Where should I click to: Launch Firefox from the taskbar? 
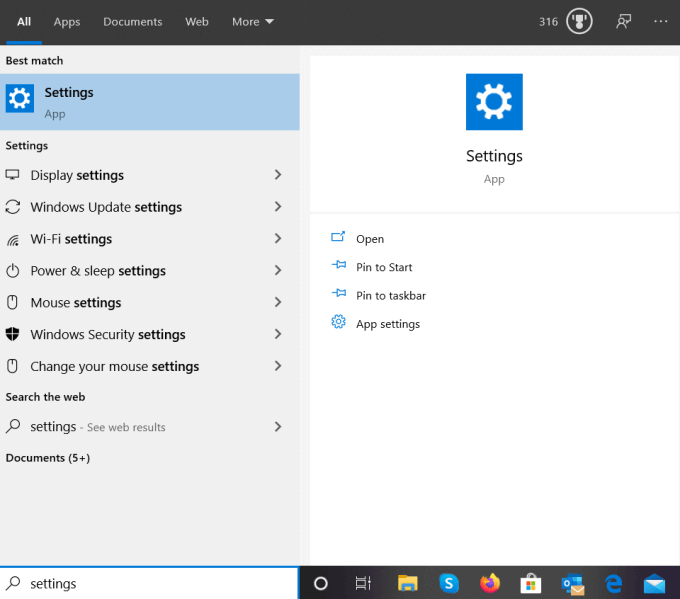point(490,583)
